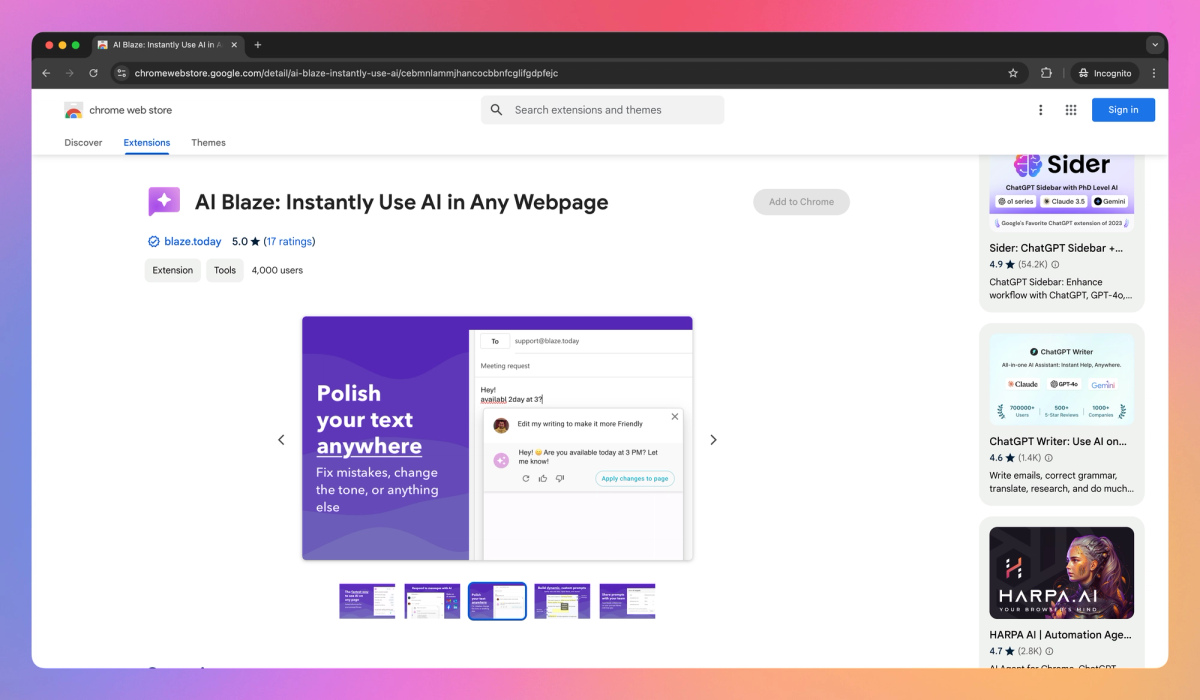This screenshot has height=700, width=1200.
Task: Click the Incognito indicator
Action: 1105,73
